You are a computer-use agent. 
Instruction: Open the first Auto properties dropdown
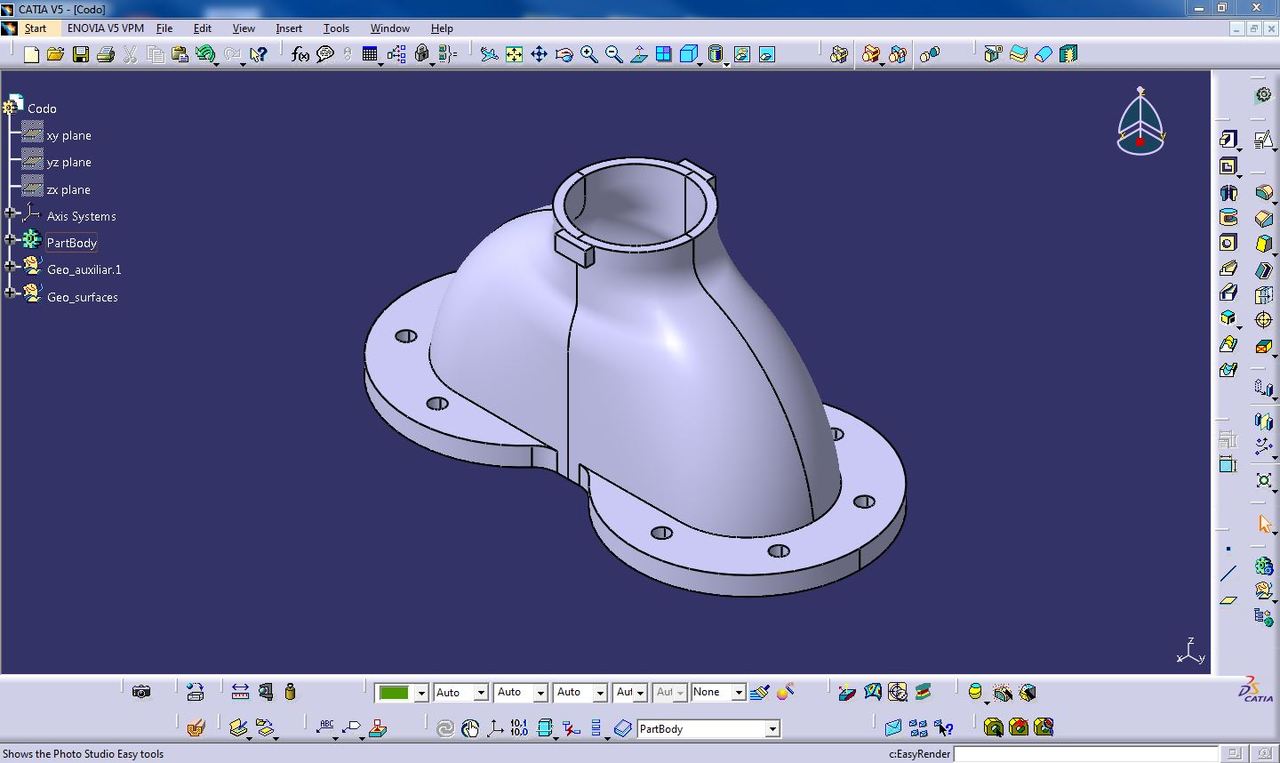[x=481, y=692]
